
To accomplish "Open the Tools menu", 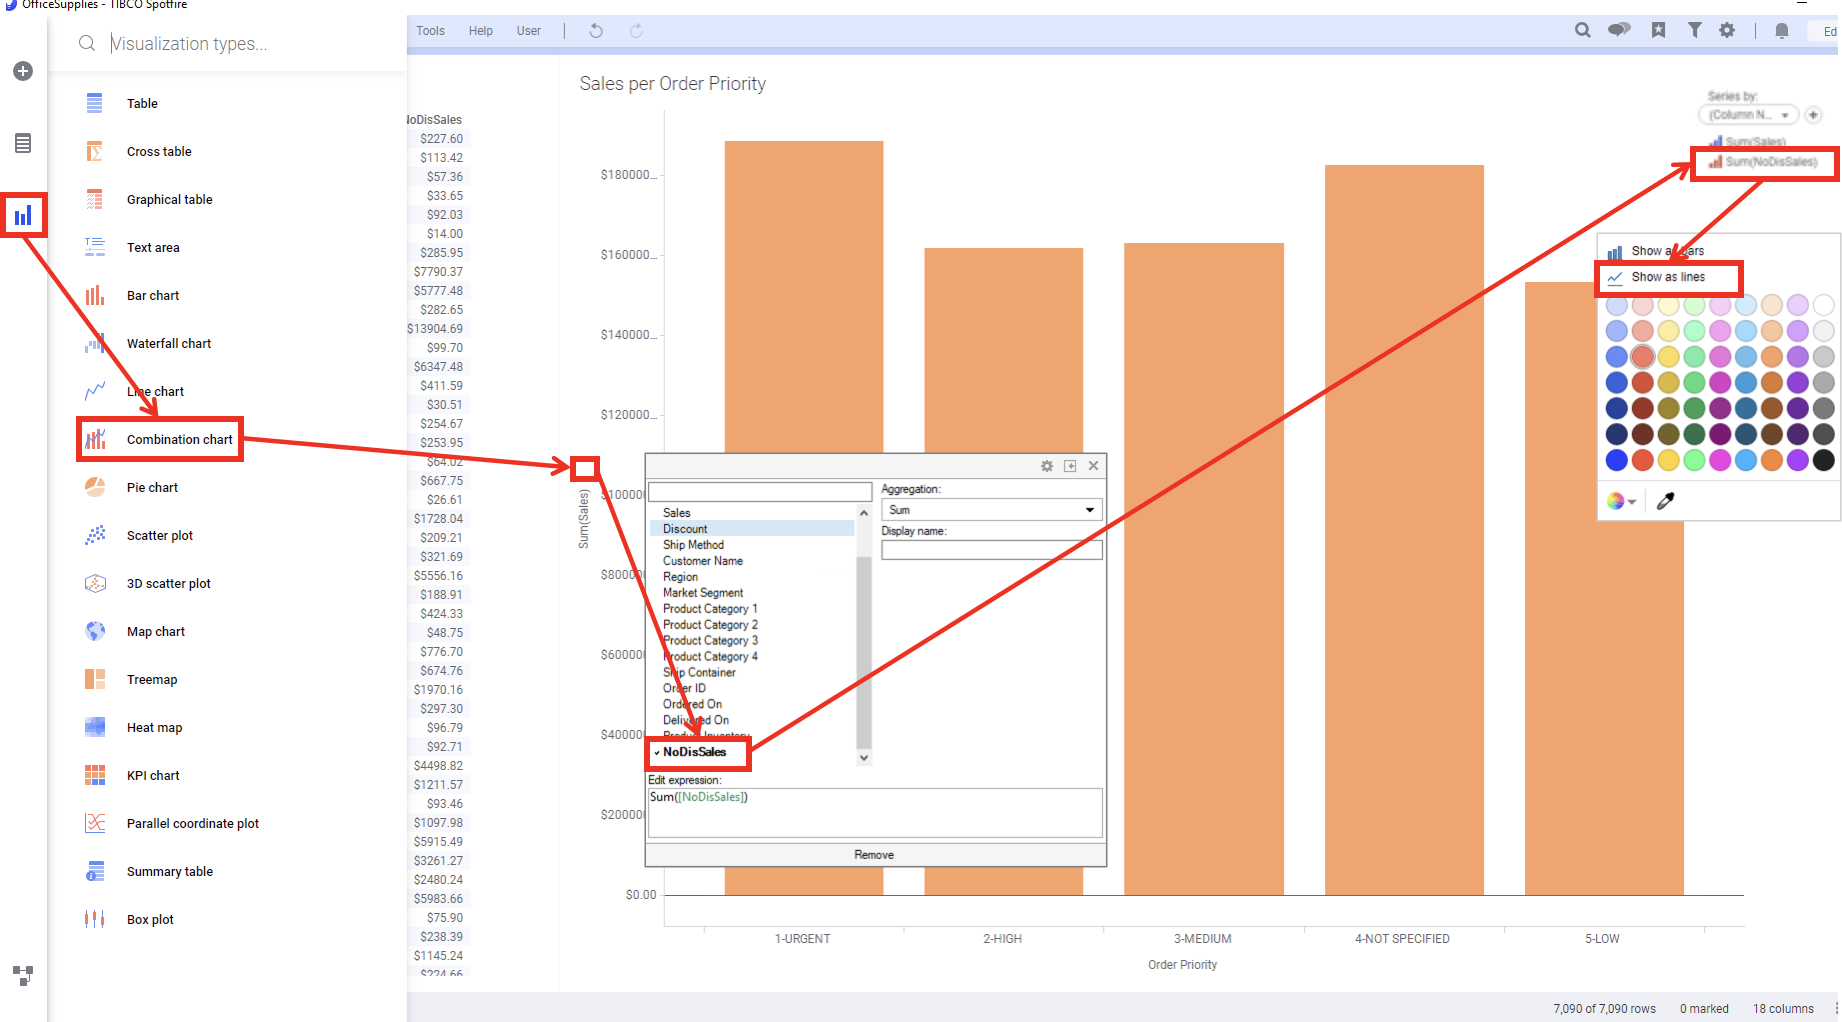I will (x=429, y=30).
